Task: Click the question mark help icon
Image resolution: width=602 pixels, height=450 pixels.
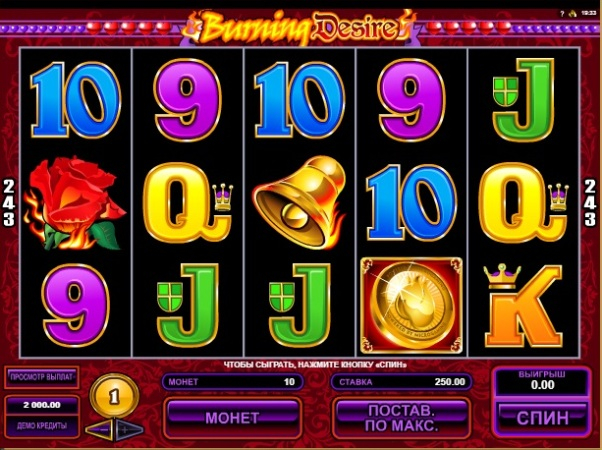Action: pyautogui.click(x=562, y=14)
